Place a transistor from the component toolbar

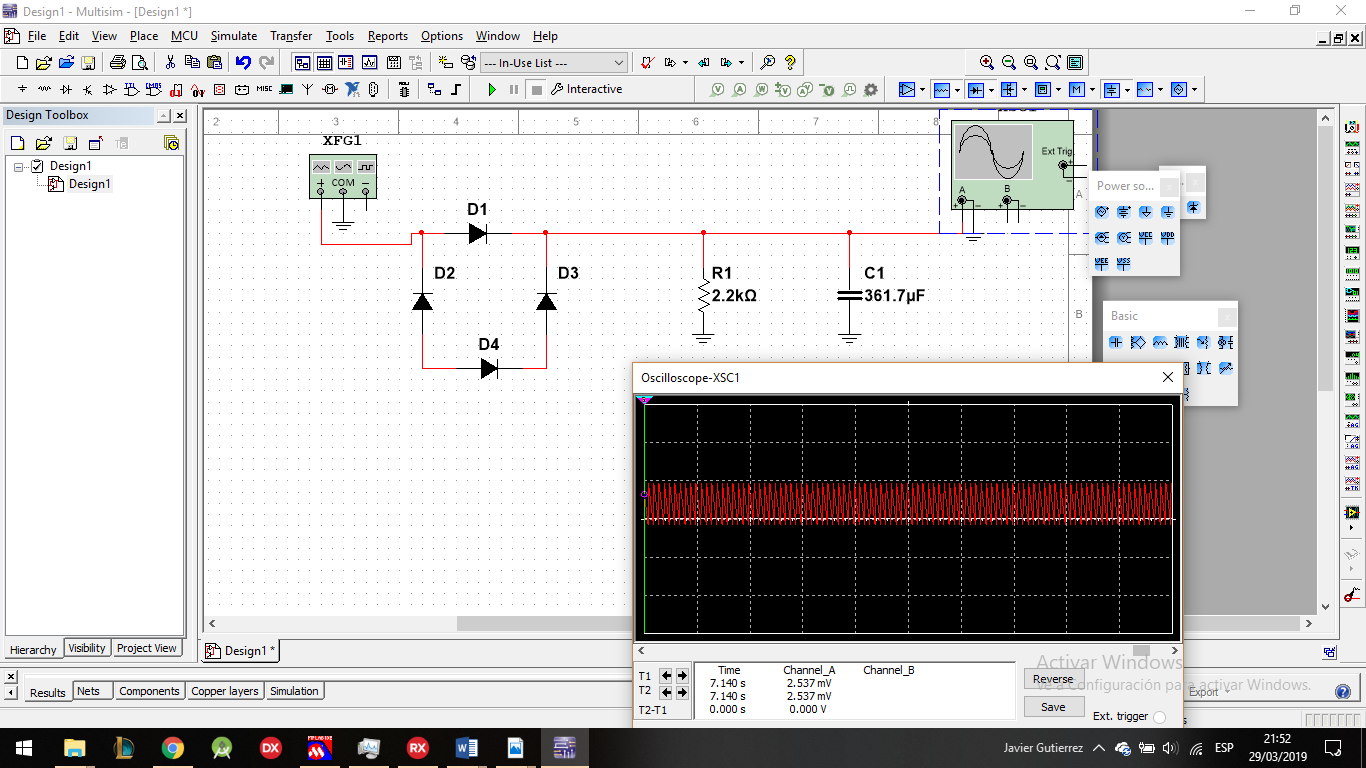coord(88,89)
